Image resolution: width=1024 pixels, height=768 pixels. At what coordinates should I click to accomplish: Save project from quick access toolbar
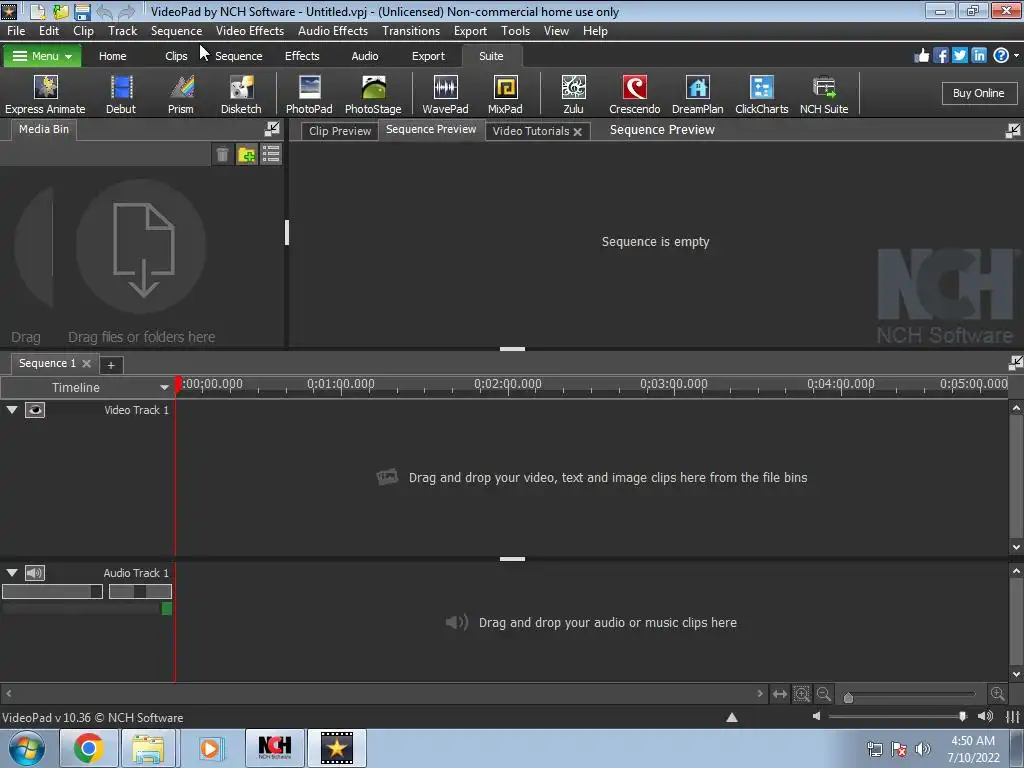point(82,11)
